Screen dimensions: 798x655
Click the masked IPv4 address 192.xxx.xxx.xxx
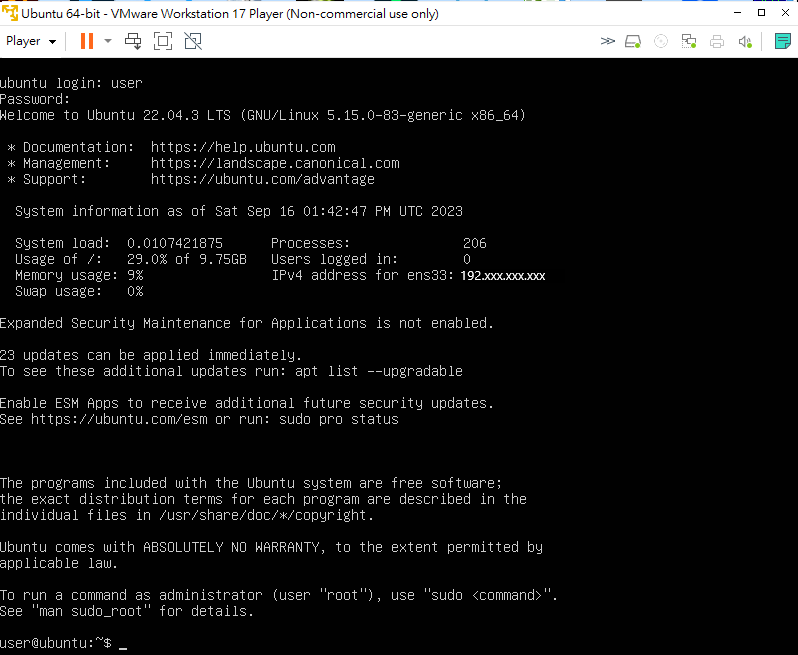pos(503,276)
